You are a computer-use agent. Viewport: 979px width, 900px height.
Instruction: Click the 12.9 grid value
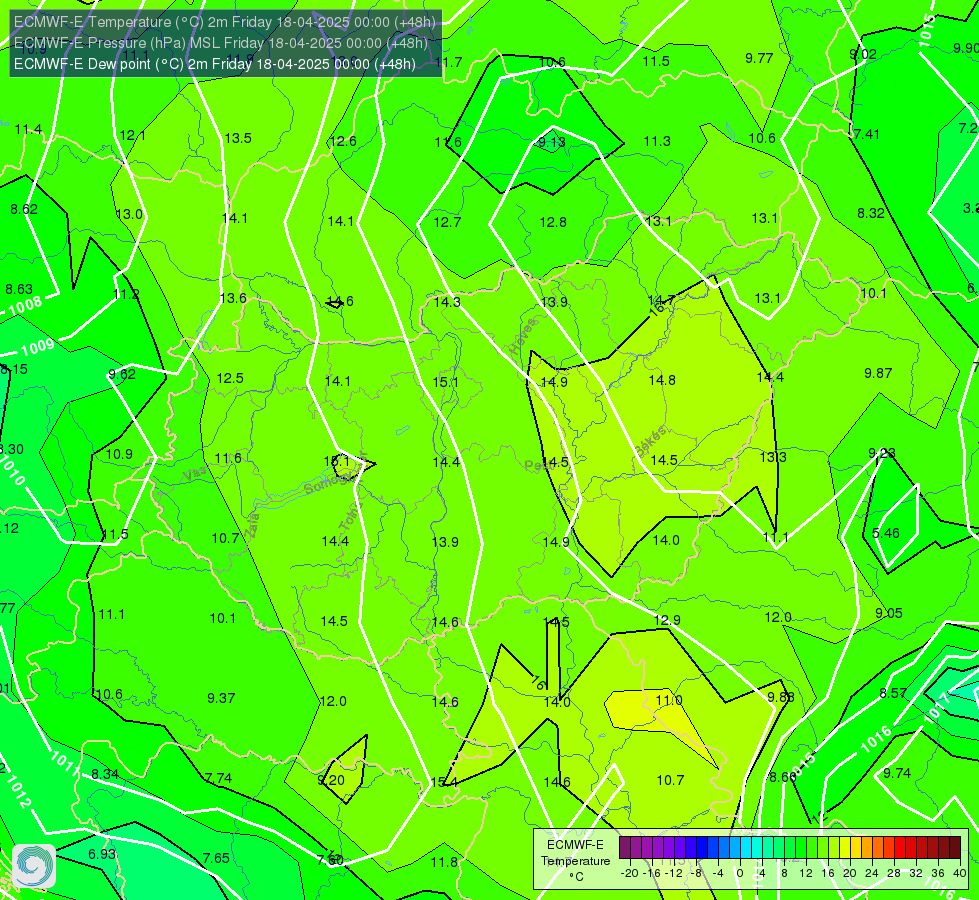click(667, 620)
